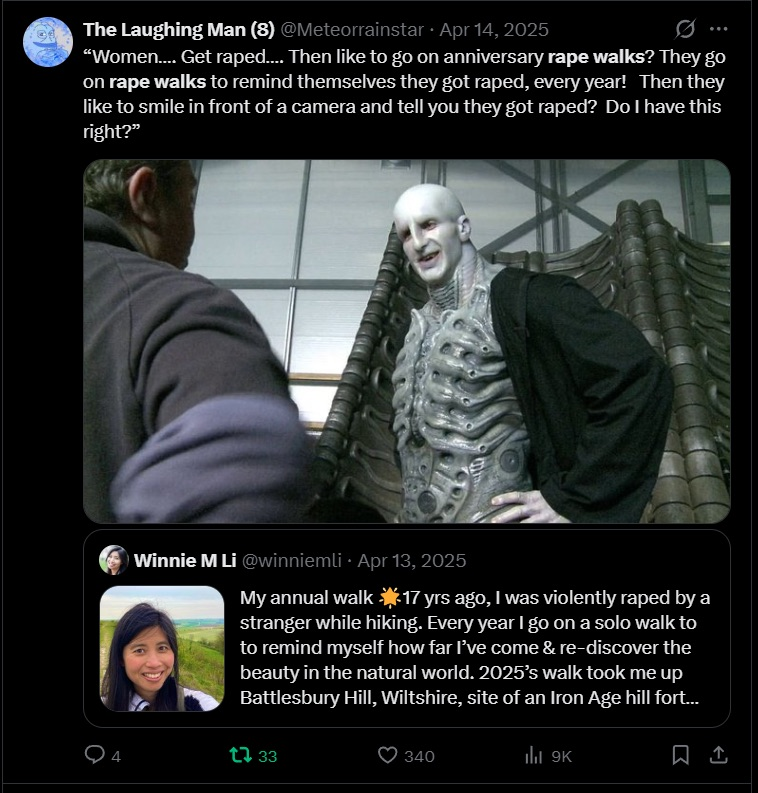
Task: Open the @winniemli handle
Action: (x=292, y=560)
